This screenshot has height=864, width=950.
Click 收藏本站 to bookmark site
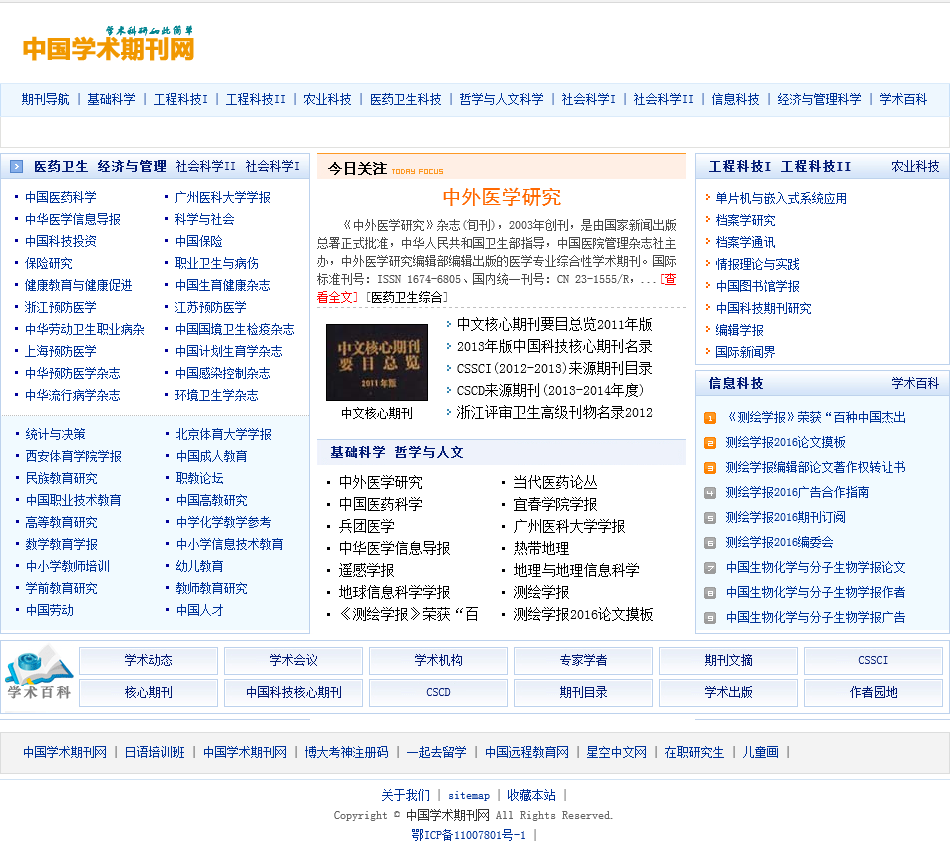coord(531,796)
